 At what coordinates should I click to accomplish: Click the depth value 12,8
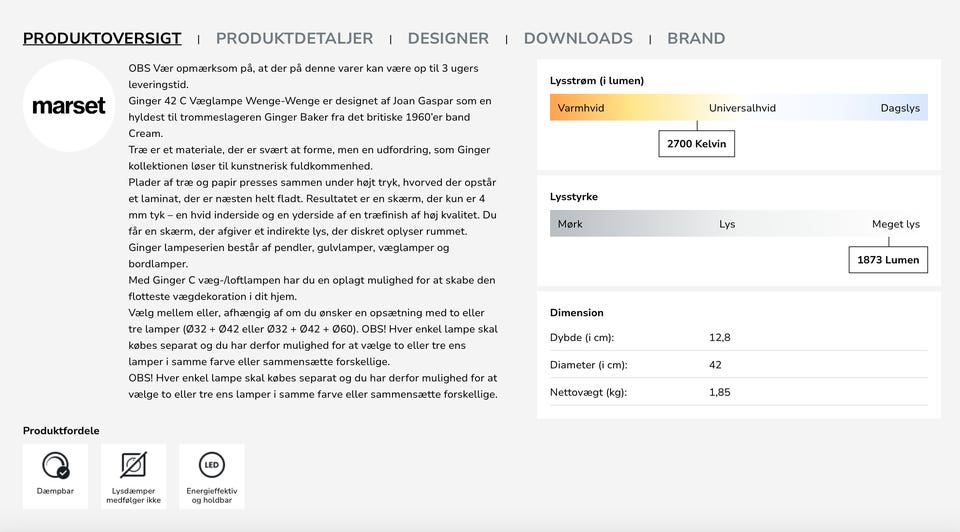(719, 338)
